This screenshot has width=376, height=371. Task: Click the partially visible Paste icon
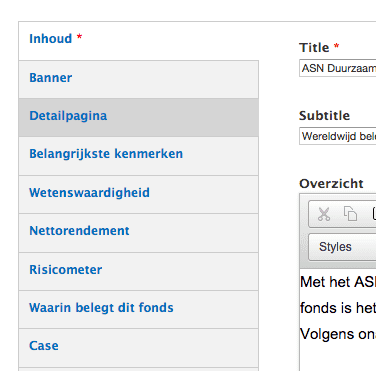click(x=374, y=214)
